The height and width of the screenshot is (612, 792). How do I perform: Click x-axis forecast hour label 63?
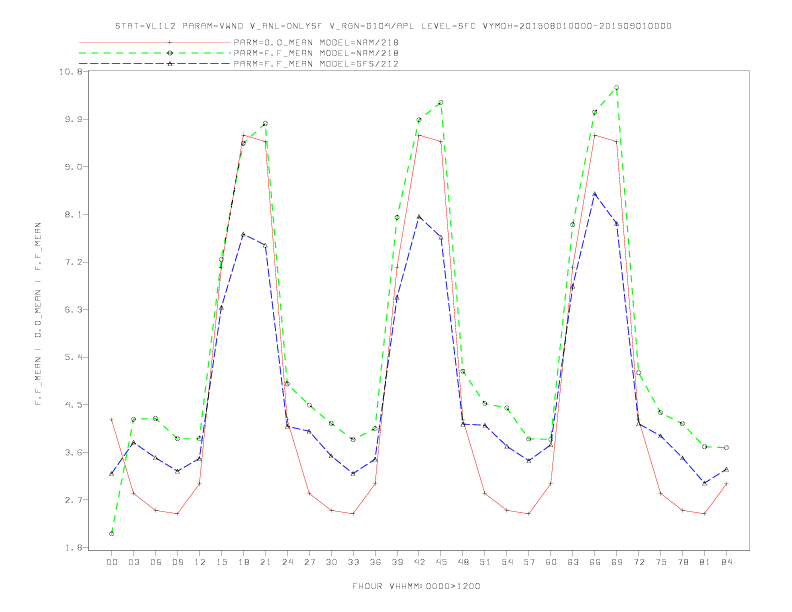tap(573, 562)
